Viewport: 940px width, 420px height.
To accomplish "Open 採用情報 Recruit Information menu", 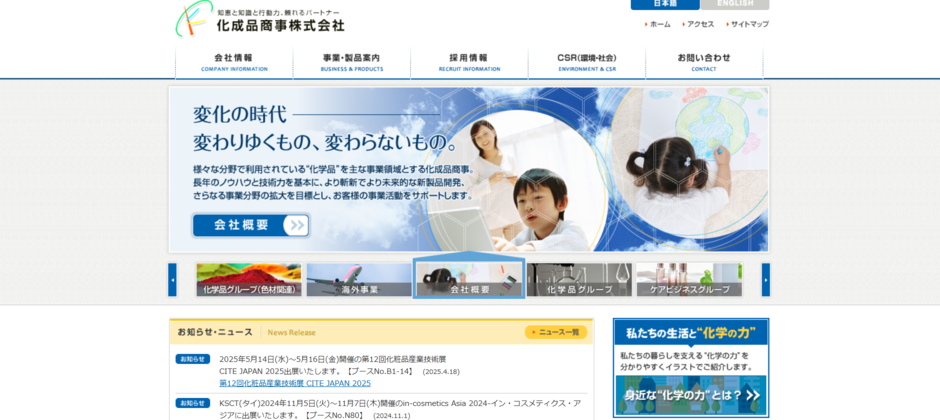I will coord(469,62).
